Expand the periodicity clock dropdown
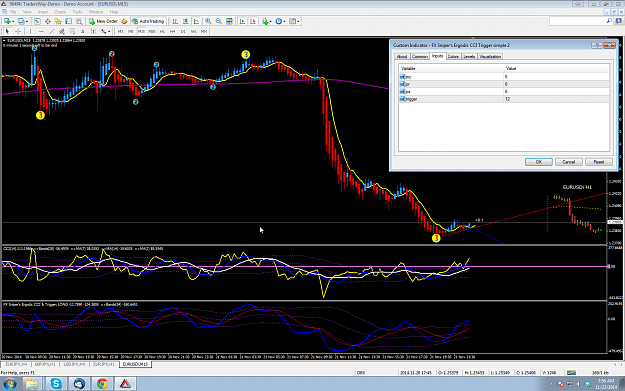Screen dimensions: 625x391 pyautogui.click(x=284, y=21)
